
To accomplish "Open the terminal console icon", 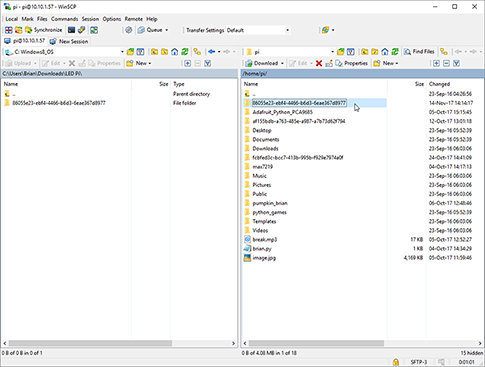I will click(x=71, y=30).
